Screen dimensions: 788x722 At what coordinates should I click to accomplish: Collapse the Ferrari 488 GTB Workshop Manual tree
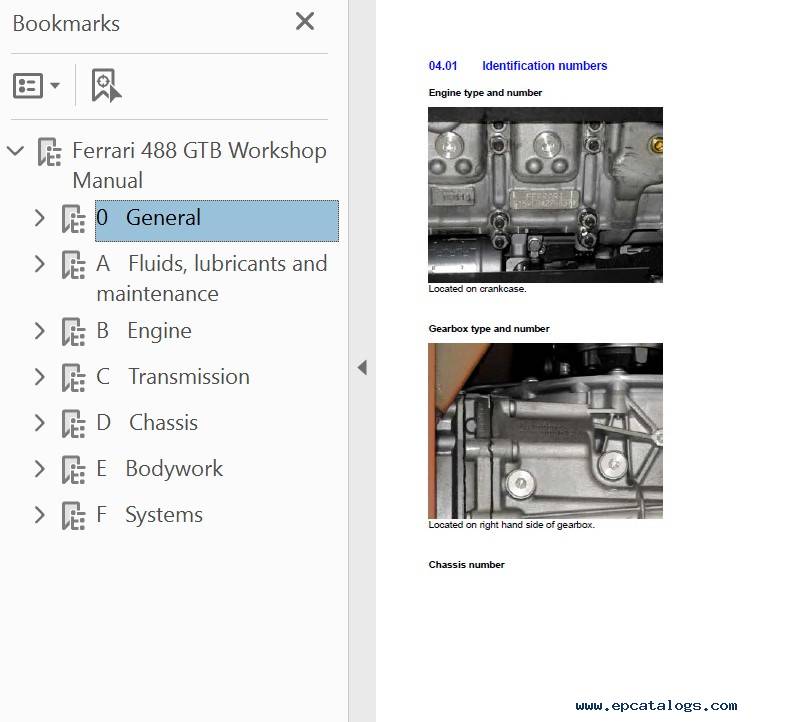(x=16, y=150)
